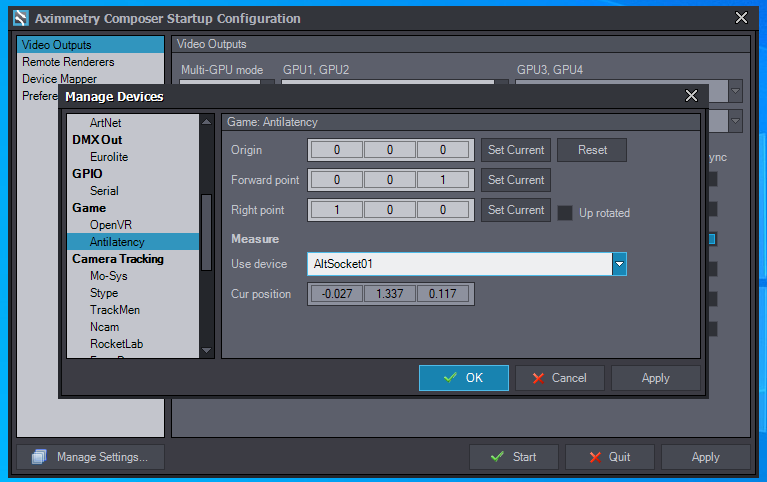The width and height of the screenshot is (767, 482).
Task: Click Set Current for Right point
Action: pyautogui.click(x=516, y=210)
